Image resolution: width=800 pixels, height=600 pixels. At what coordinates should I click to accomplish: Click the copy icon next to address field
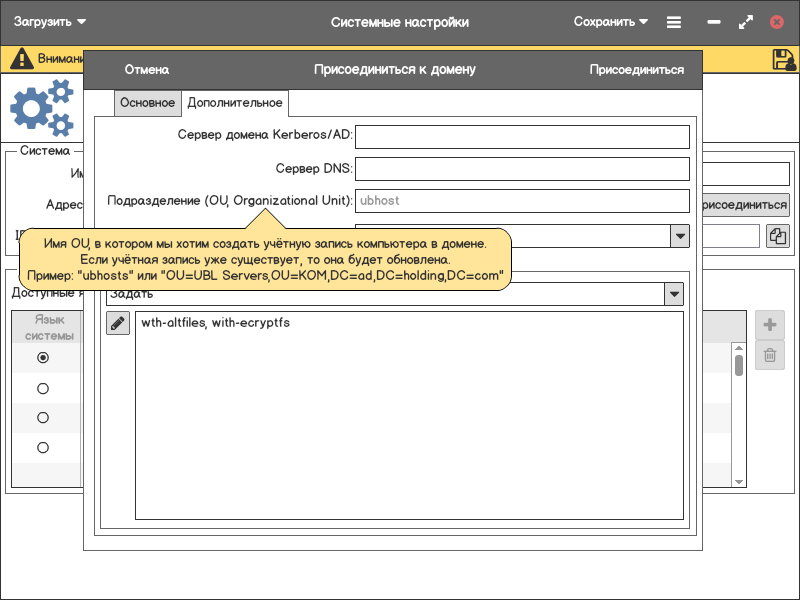point(777,236)
